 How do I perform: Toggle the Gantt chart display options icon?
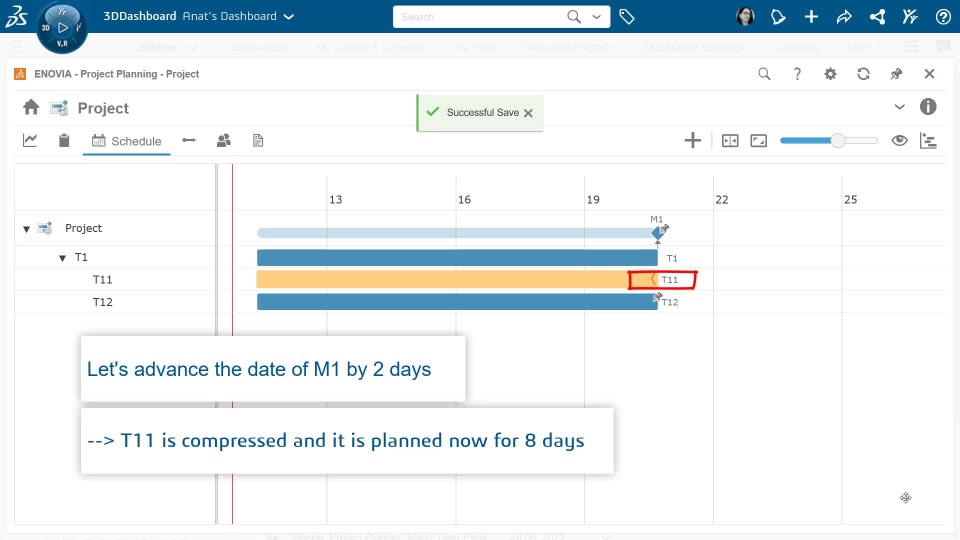pos(928,141)
